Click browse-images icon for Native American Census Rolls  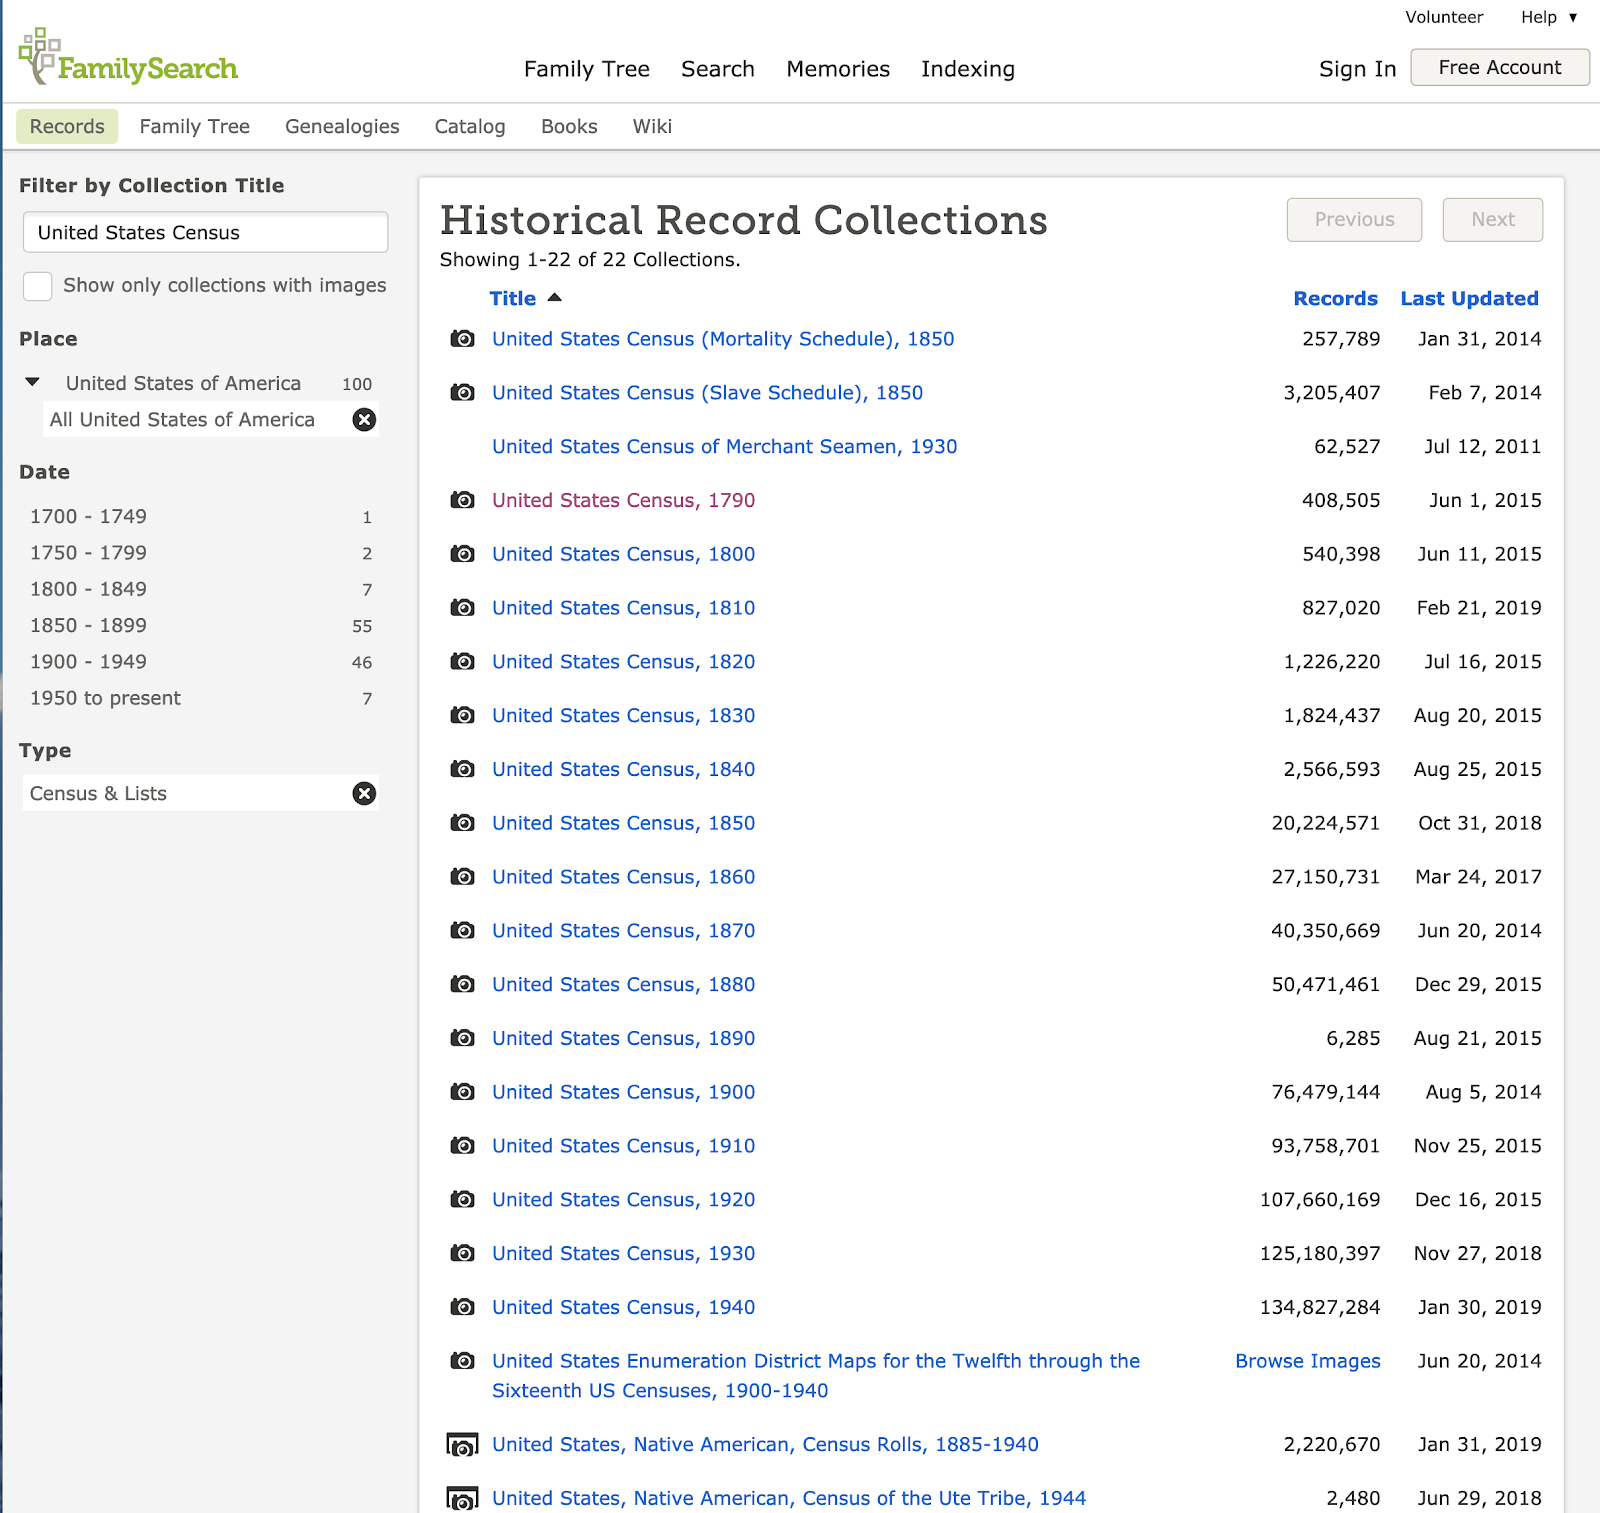(462, 1445)
